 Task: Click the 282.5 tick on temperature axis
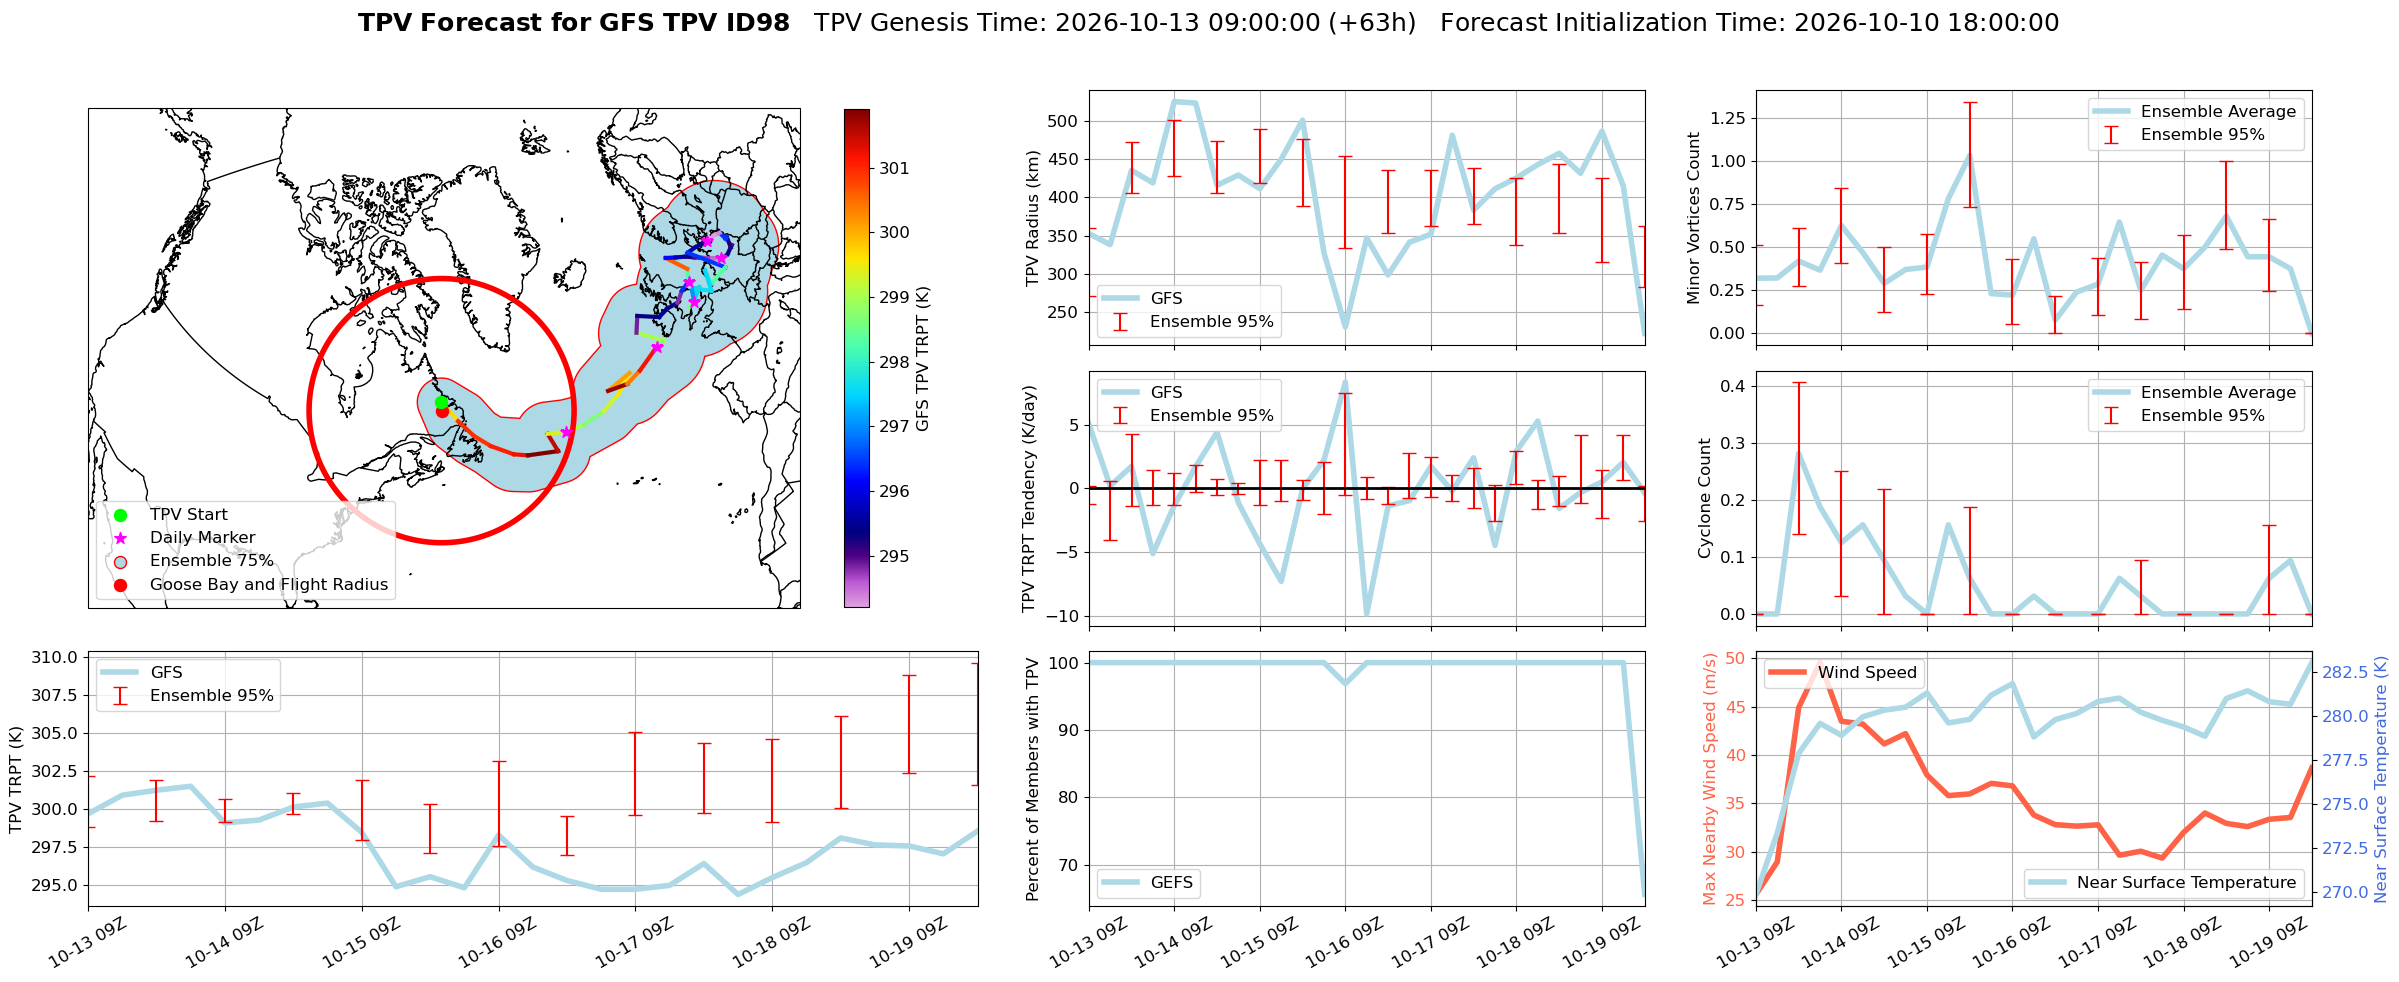(x=2344, y=672)
